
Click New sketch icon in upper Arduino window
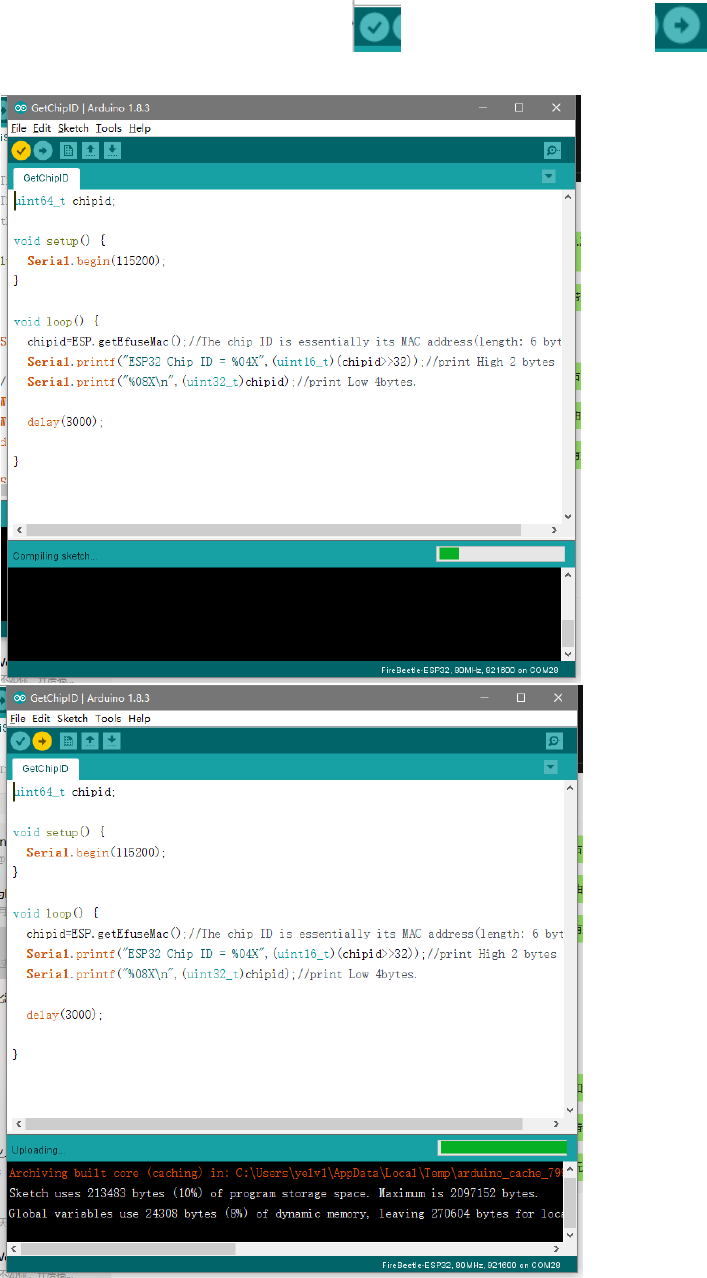click(68, 150)
